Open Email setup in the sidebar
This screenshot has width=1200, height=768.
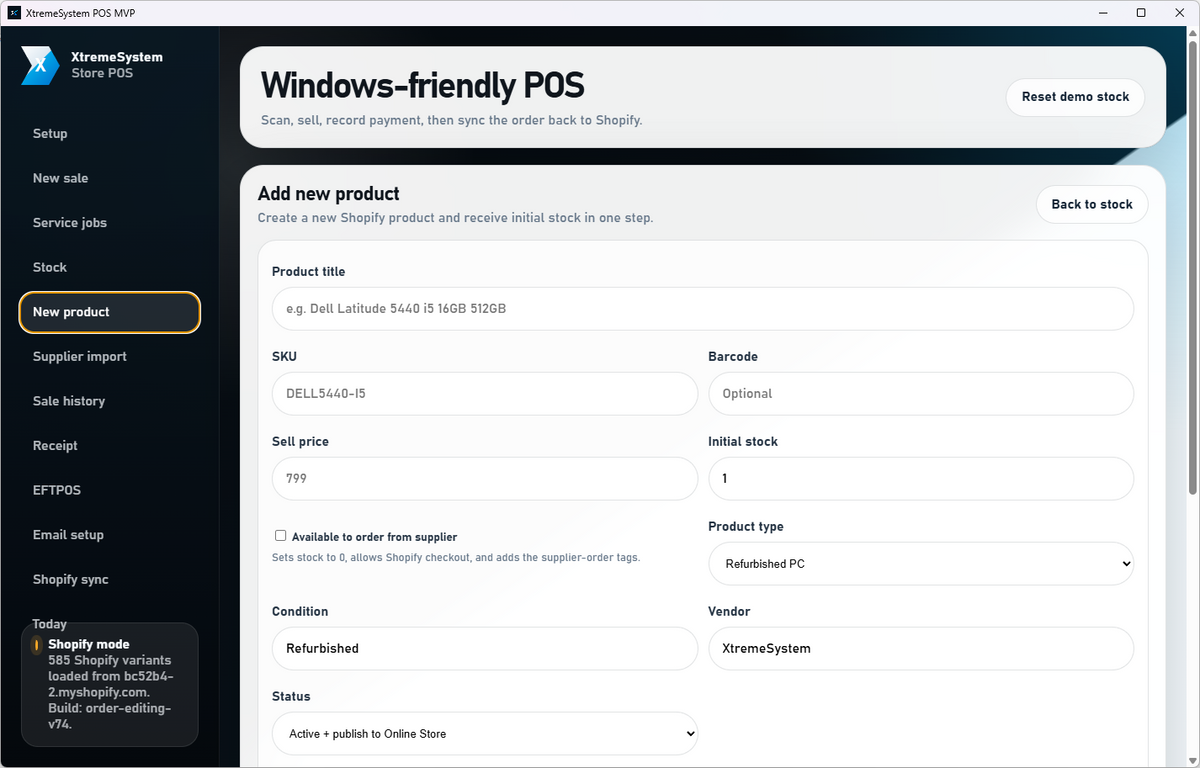point(110,535)
